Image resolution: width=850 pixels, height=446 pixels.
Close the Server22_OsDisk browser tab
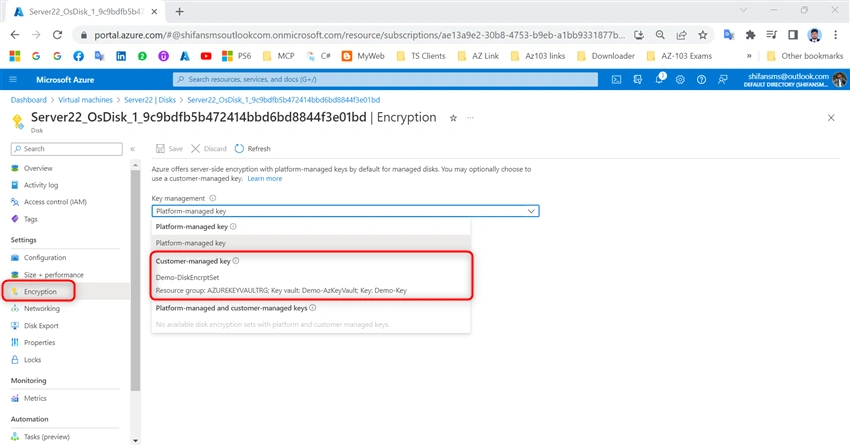154,11
